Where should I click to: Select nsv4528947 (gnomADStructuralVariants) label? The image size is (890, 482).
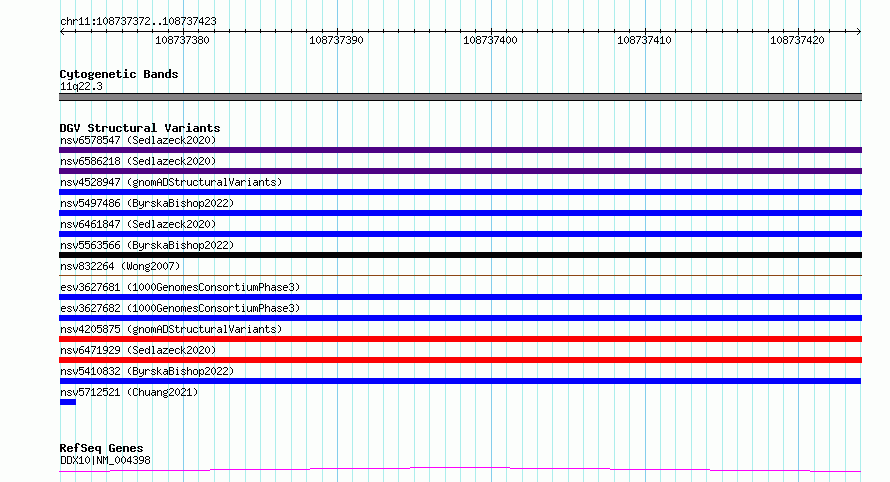171,182
